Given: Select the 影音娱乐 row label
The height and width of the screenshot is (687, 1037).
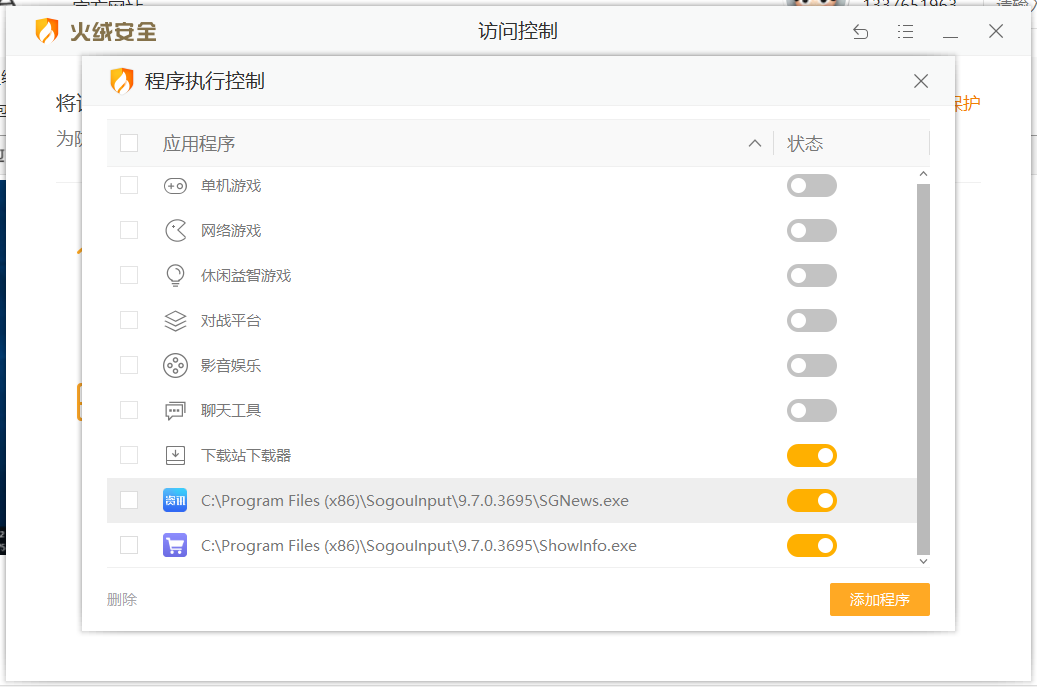Looking at the screenshot, I should [231, 366].
